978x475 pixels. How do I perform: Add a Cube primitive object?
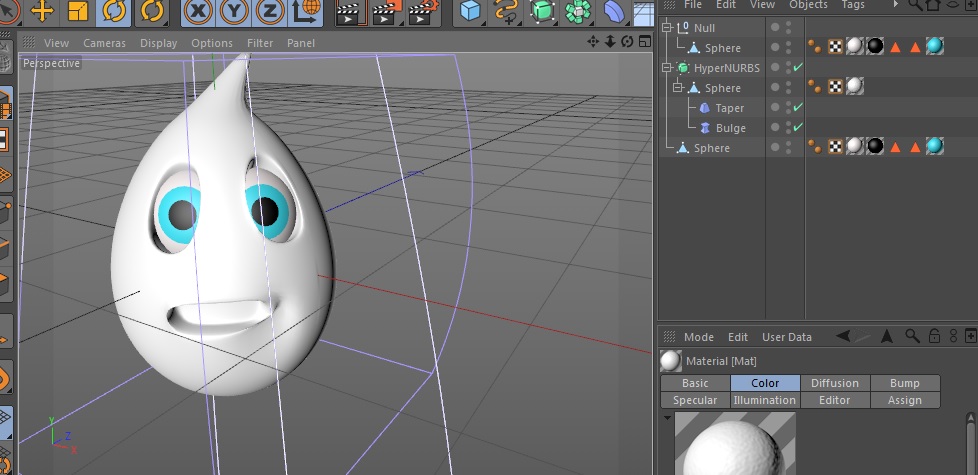click(470, 11)
